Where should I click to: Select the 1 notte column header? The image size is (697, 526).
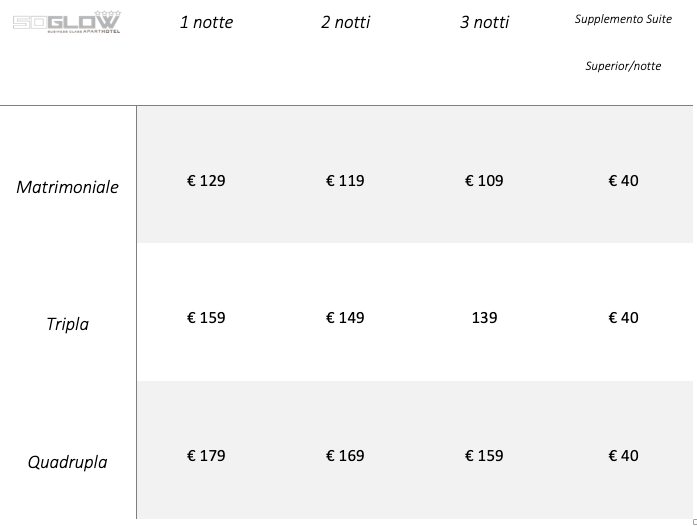click(x=206, y=22)
